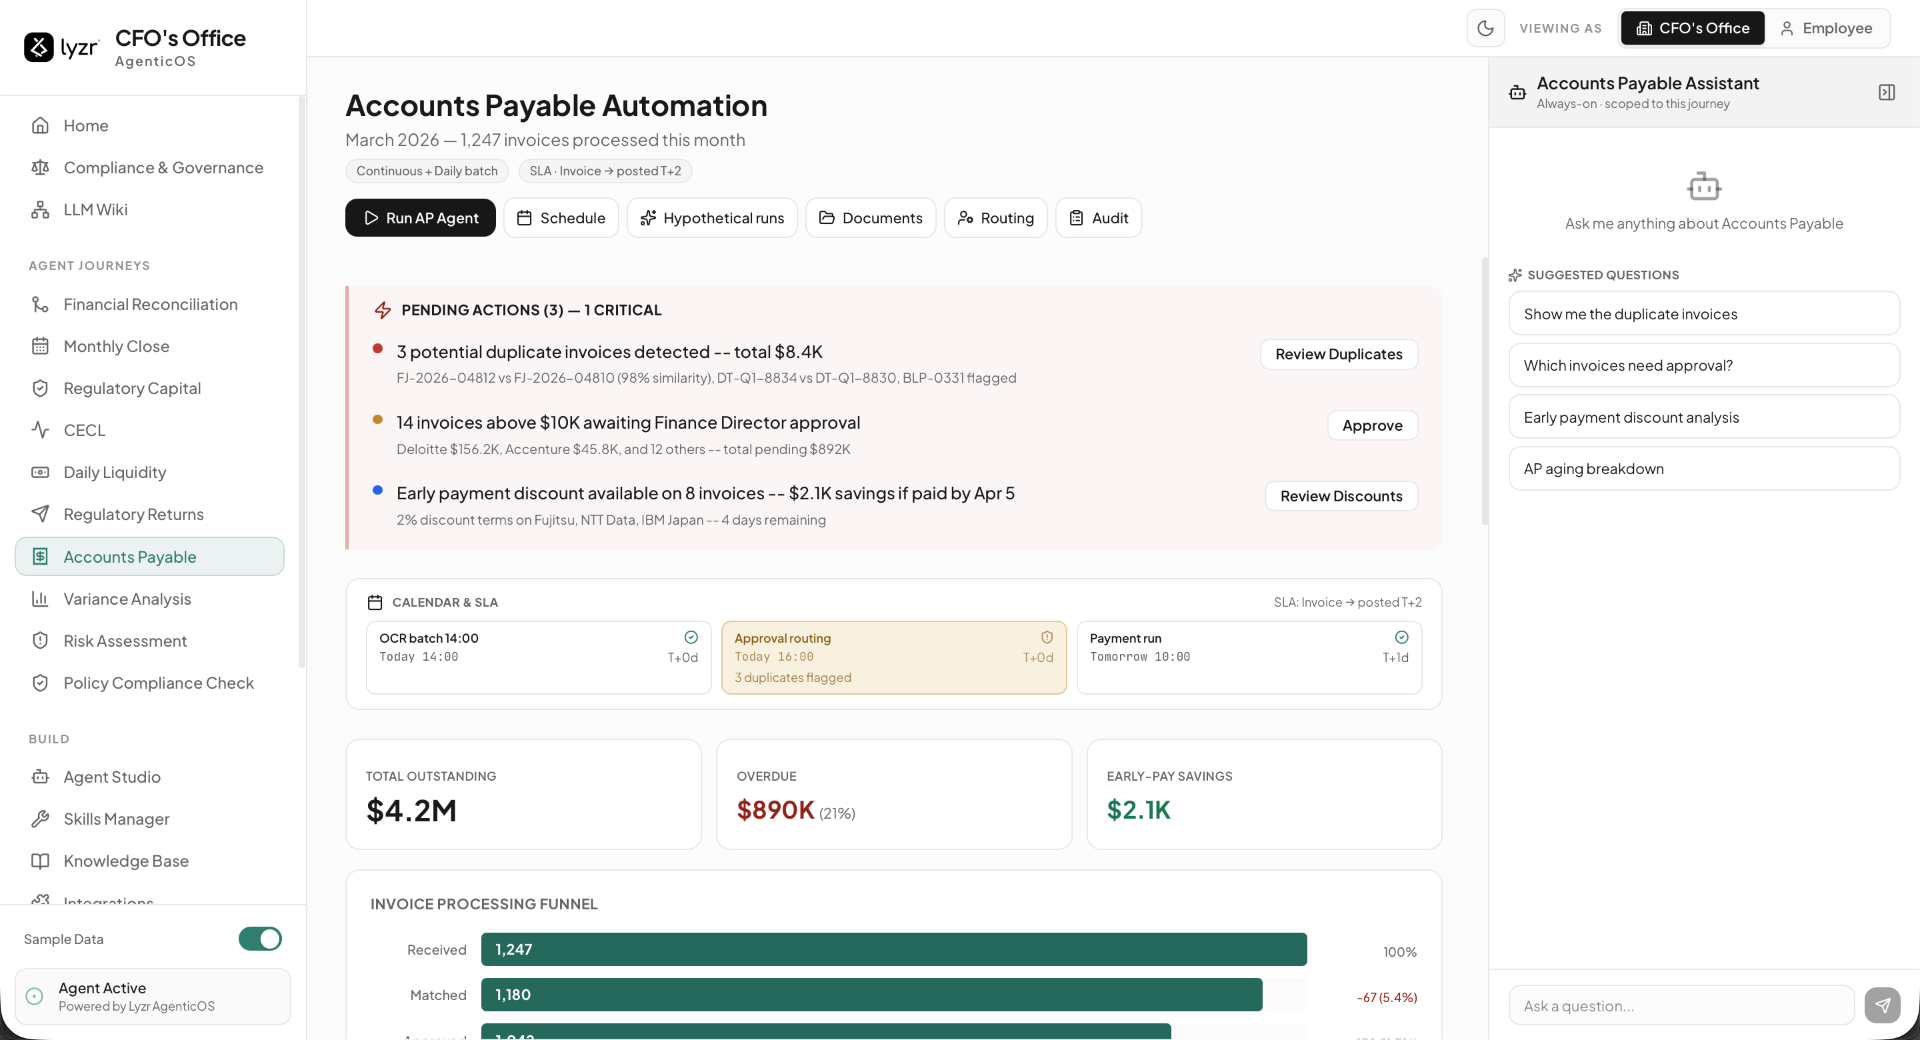Click the Received 1,247 funnel bar
The image size is (1920, 1040).
(894, 949)
